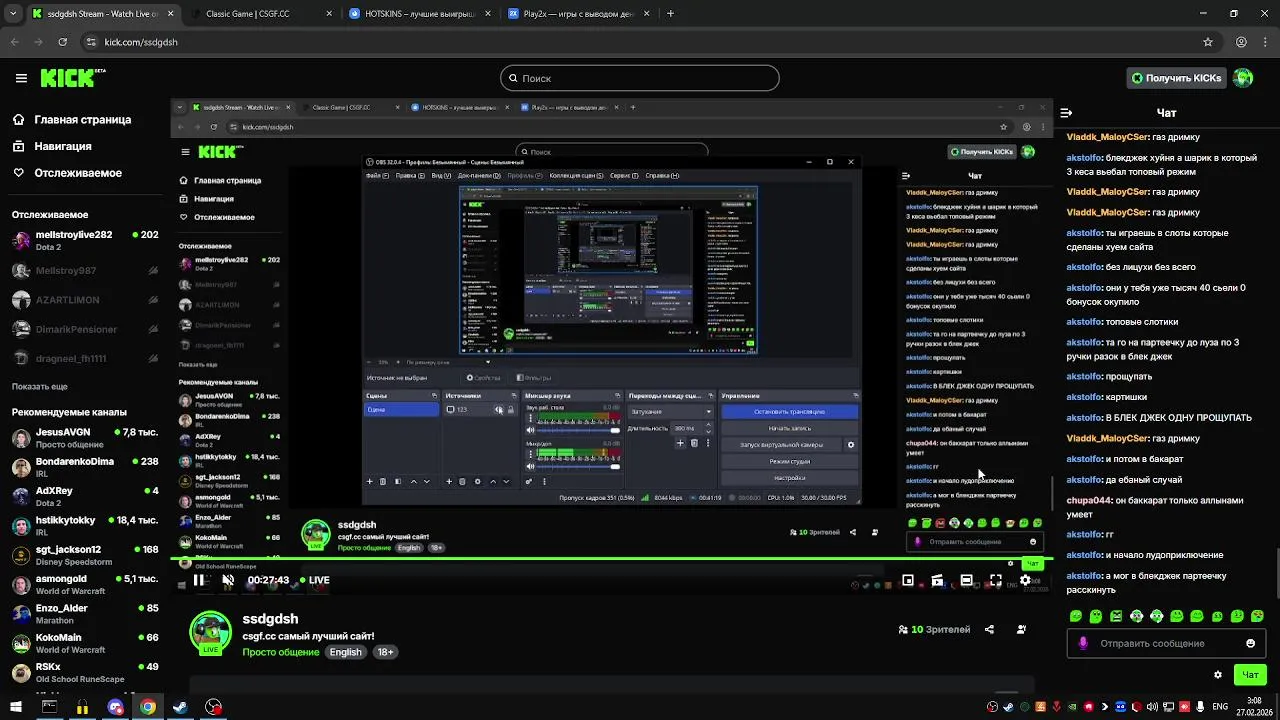Bookmark this page with the star icon
The height and width of the screenshot is (720, 1280).
1208,42
